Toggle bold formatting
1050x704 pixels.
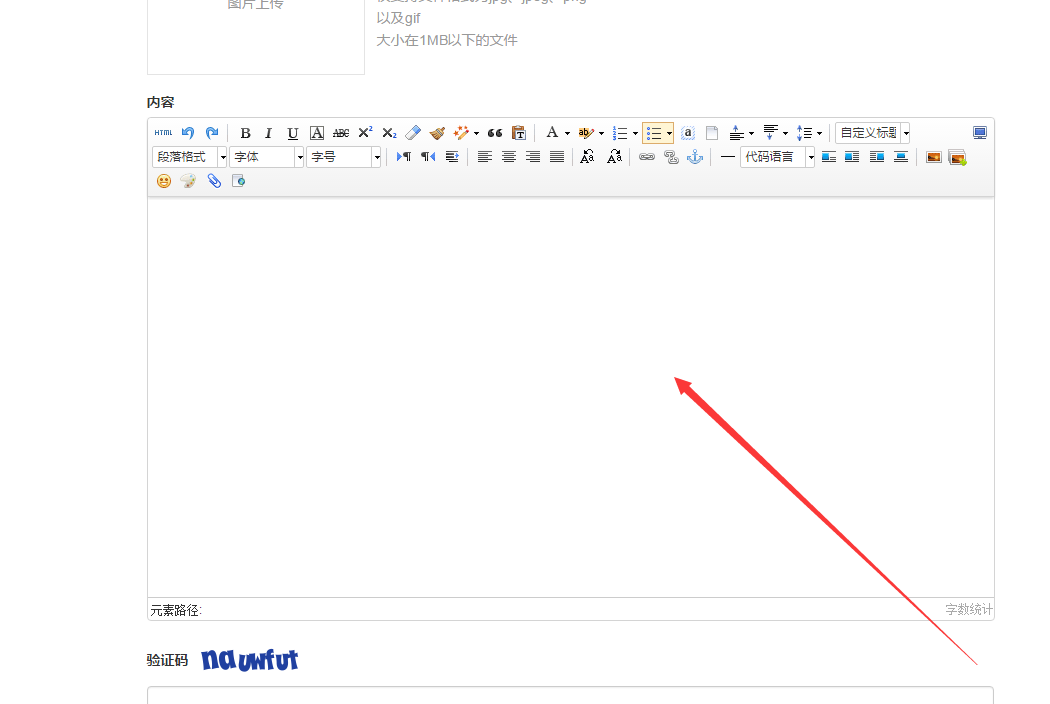coord(245,133)
